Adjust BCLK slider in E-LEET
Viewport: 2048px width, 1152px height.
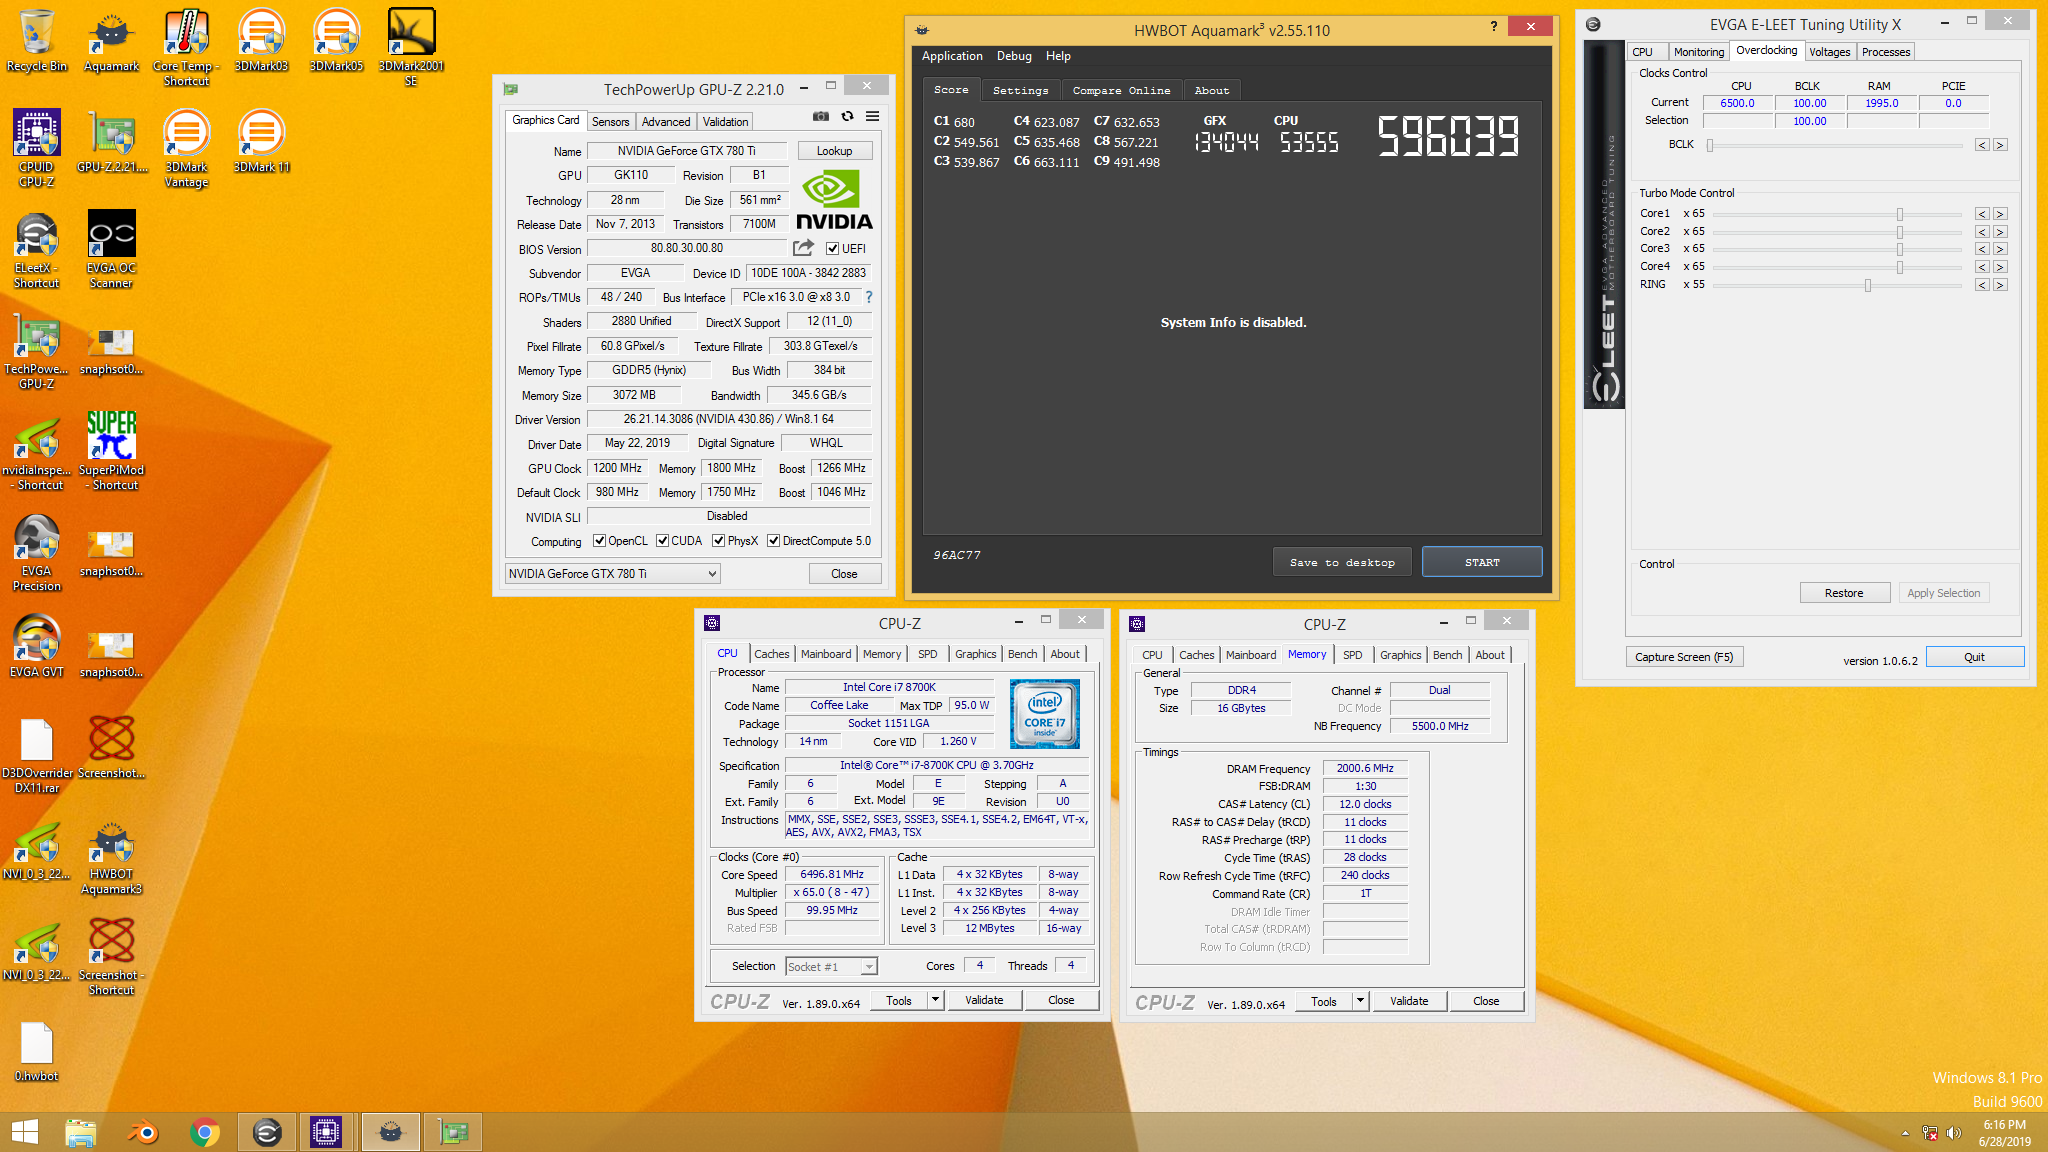1710,145
